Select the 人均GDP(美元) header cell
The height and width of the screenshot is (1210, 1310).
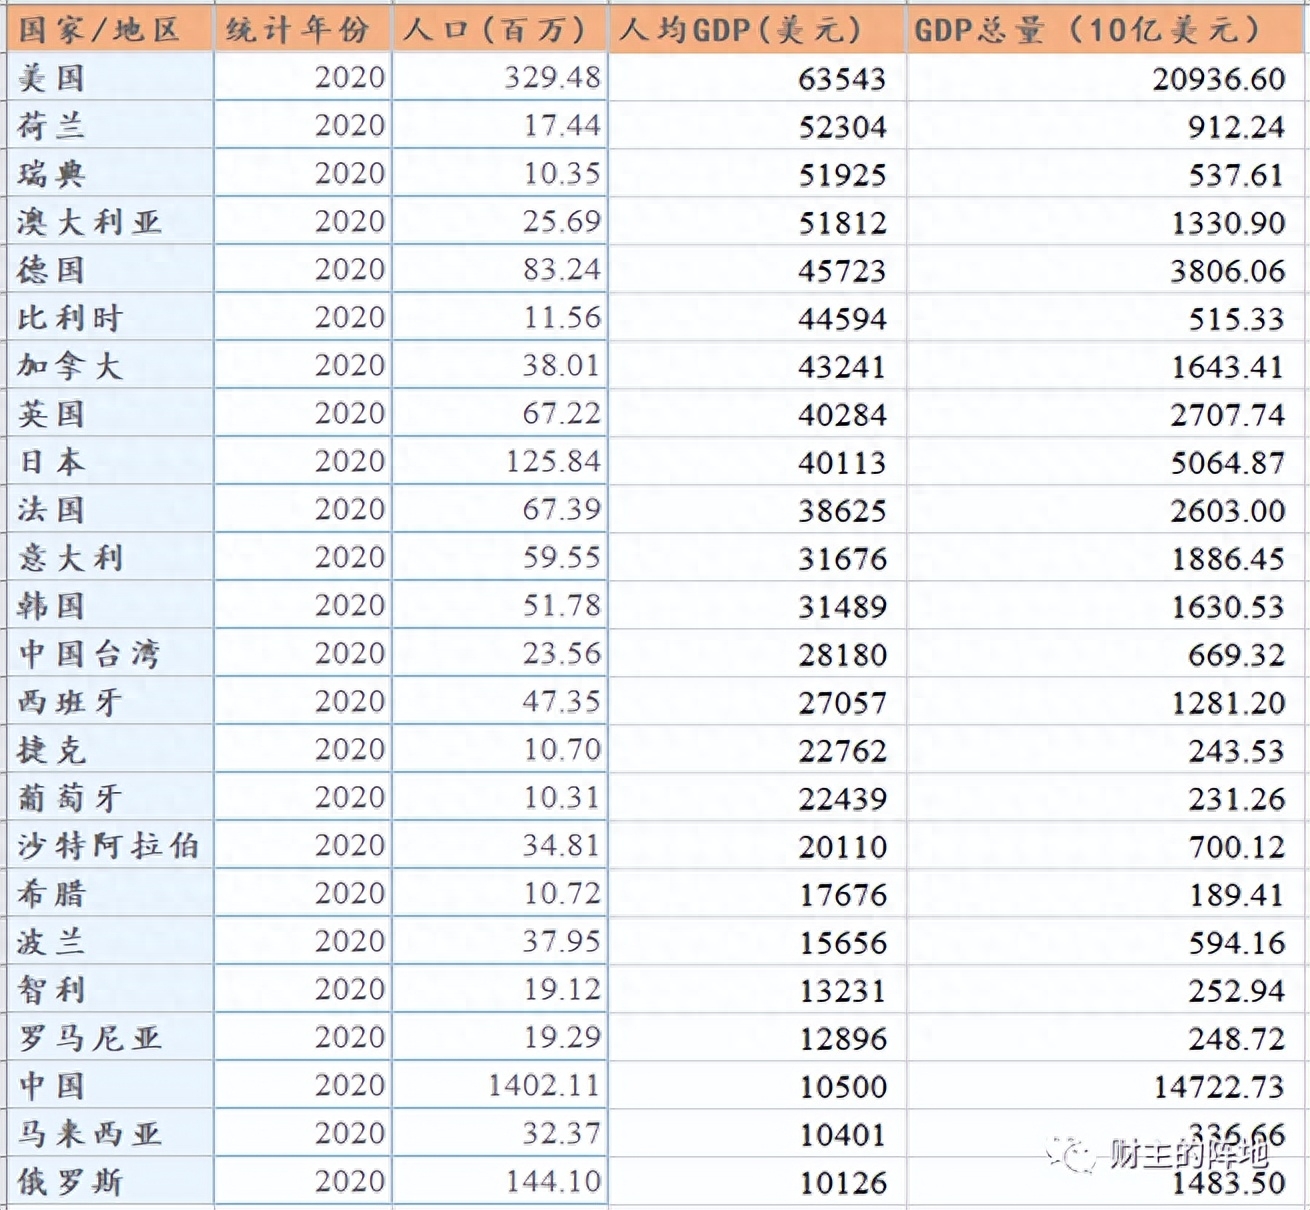coord(740,30)
